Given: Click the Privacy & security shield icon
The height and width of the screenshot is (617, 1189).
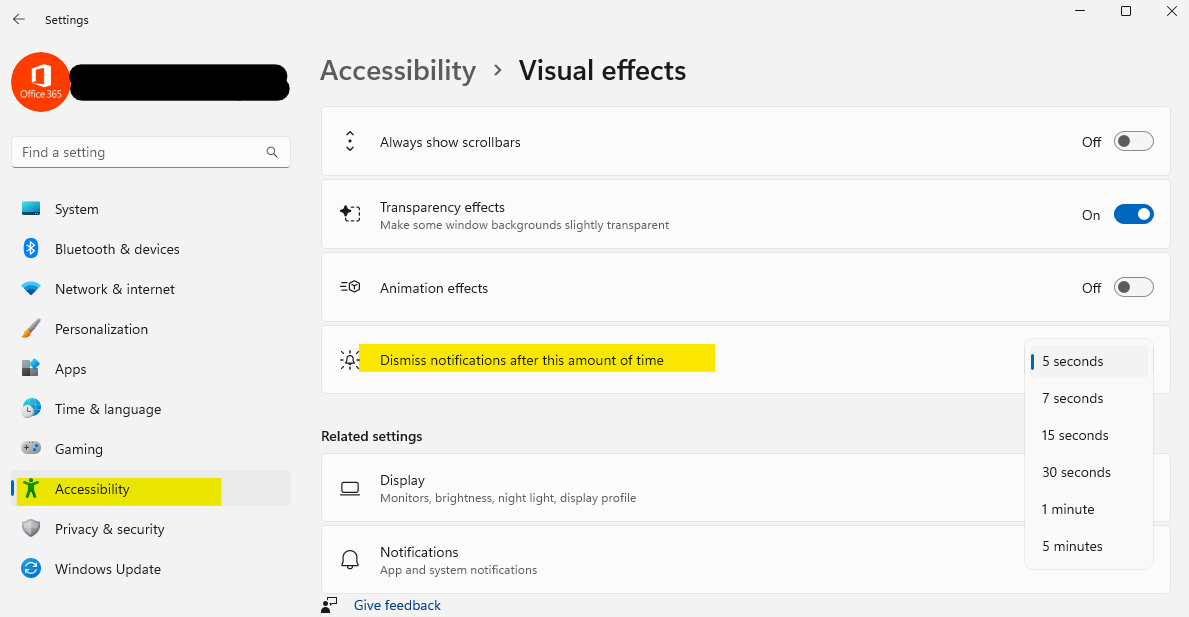Looking at the screenshot, I should pos(31,528).
